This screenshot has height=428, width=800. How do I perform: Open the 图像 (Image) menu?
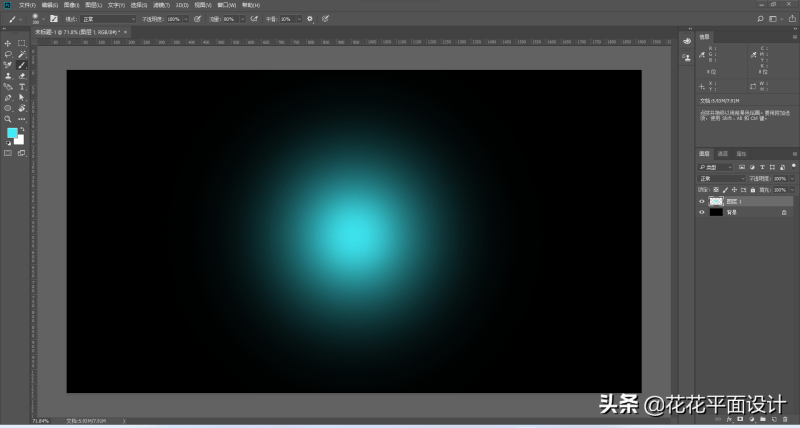(x=70, y=5)
